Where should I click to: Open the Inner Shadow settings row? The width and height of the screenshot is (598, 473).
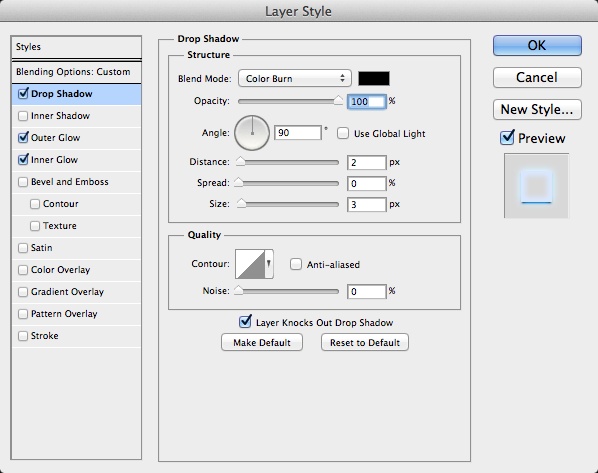point(77,116)
